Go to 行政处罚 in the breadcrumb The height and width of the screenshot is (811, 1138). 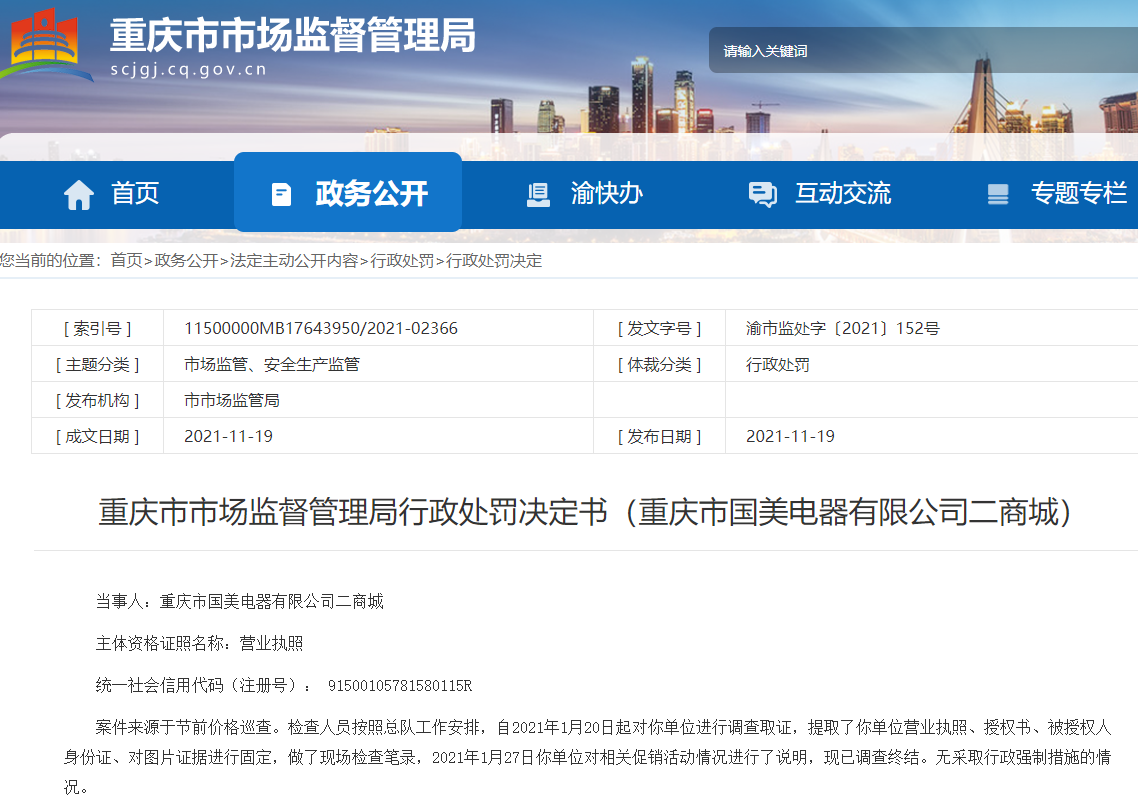pyautogui.click(x=402, y=261)
